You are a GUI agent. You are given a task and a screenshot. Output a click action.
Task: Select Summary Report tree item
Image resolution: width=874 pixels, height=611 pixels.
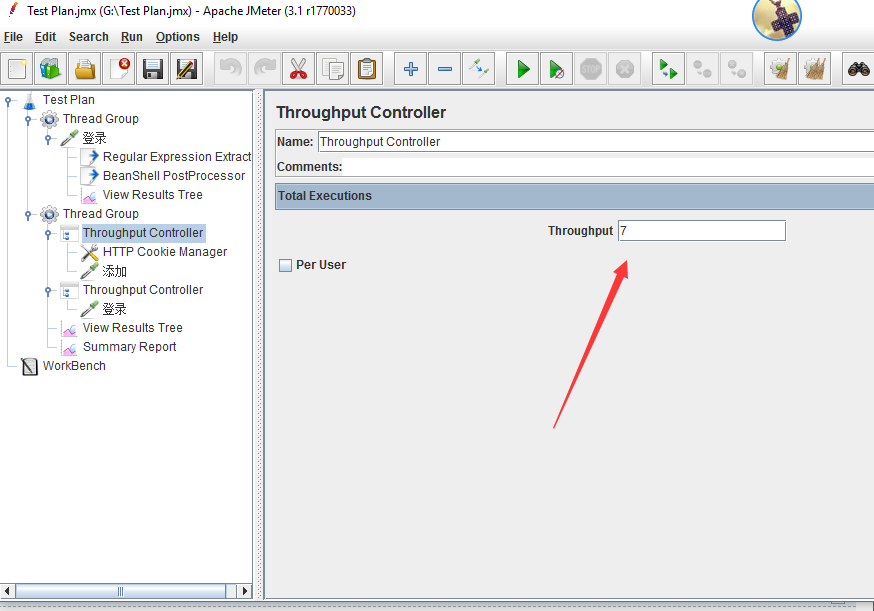[129, 347]
